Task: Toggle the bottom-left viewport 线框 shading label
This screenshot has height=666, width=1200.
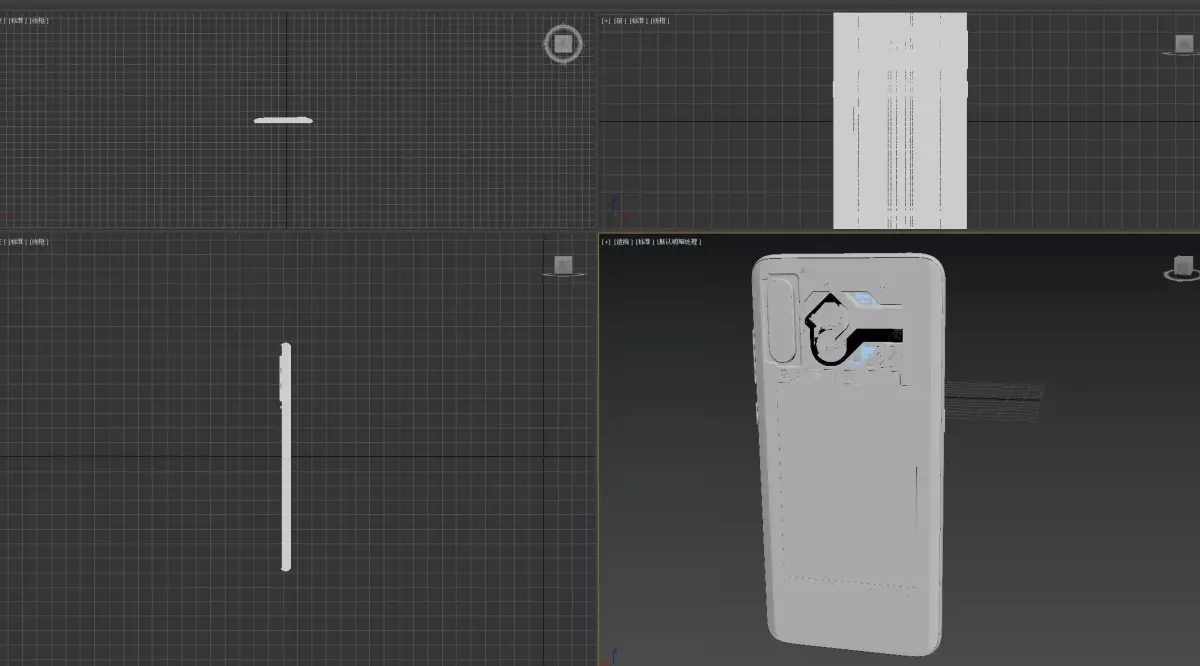Action: (40, 241)
